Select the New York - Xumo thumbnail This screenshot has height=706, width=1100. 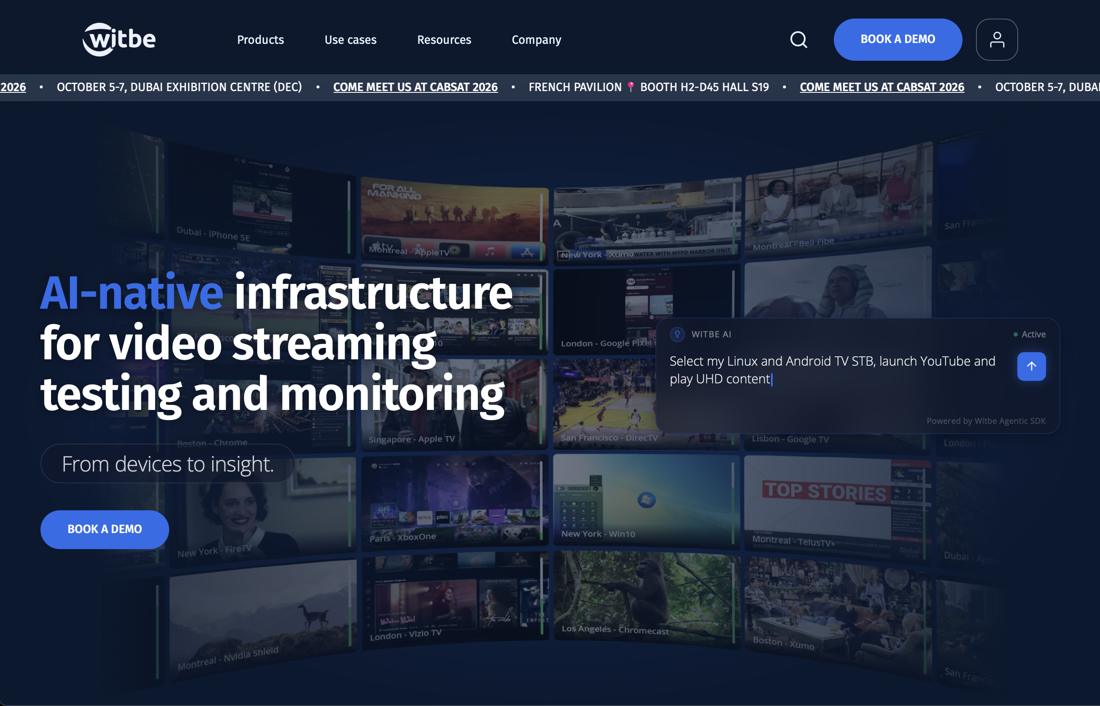647,221
